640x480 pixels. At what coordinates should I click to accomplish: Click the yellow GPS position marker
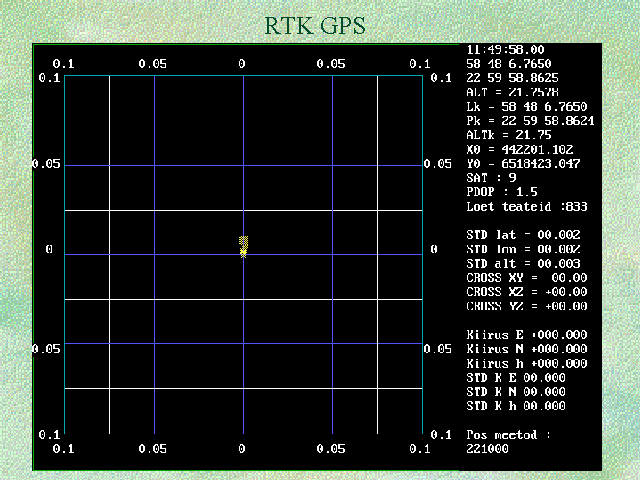coord(243,252)
